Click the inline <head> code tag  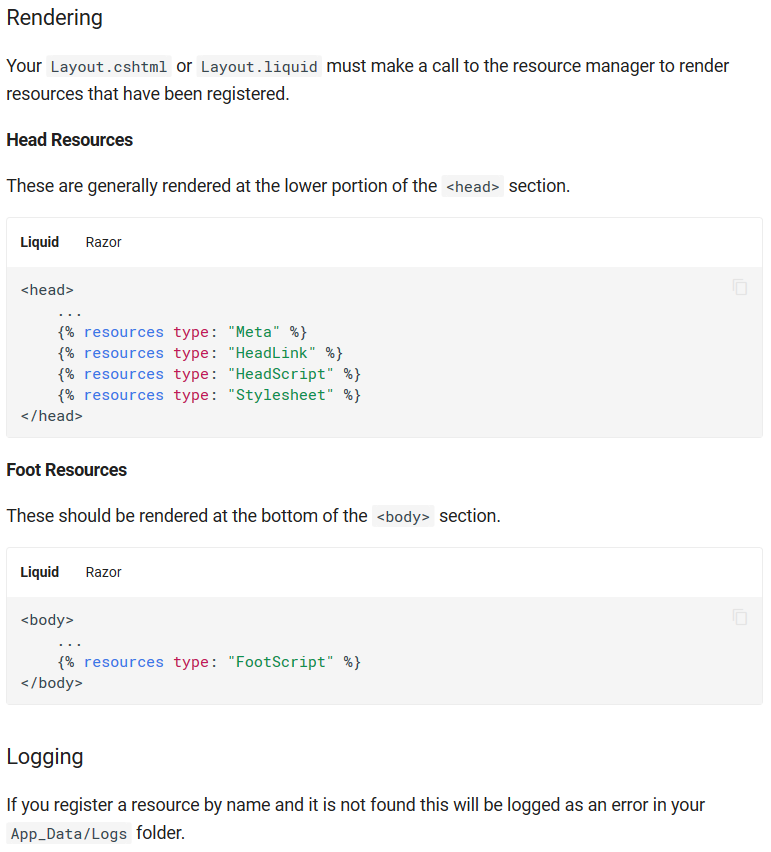click(473, 186)
